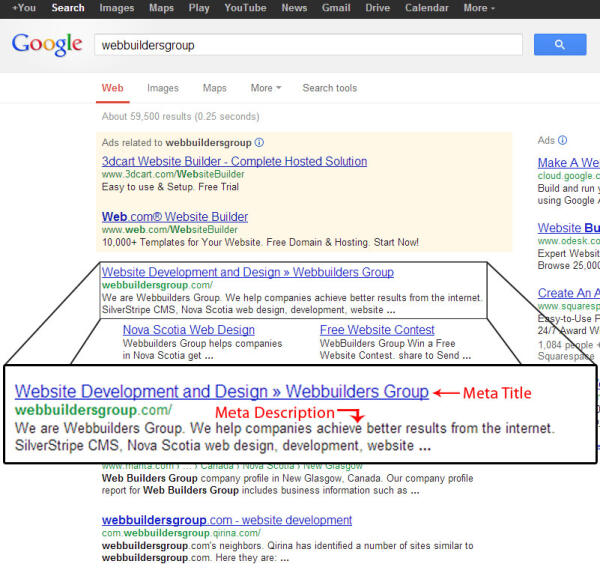Open Calendar in the top bar
Screen dimensions: 600x576
coord(427,8)
